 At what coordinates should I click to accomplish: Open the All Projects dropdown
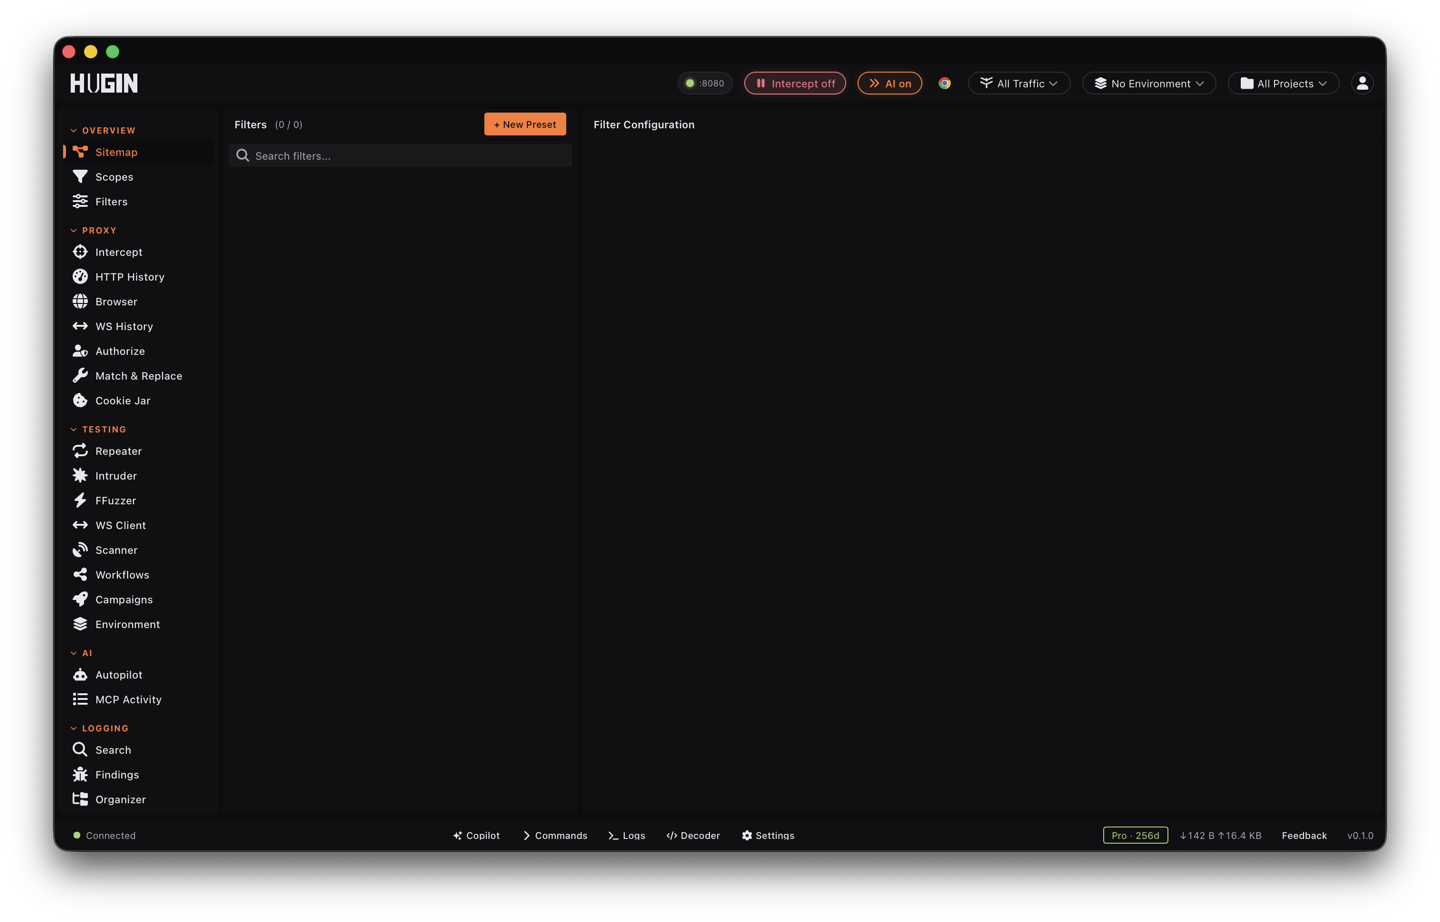pyautogui.click(x=1284, y=83)
